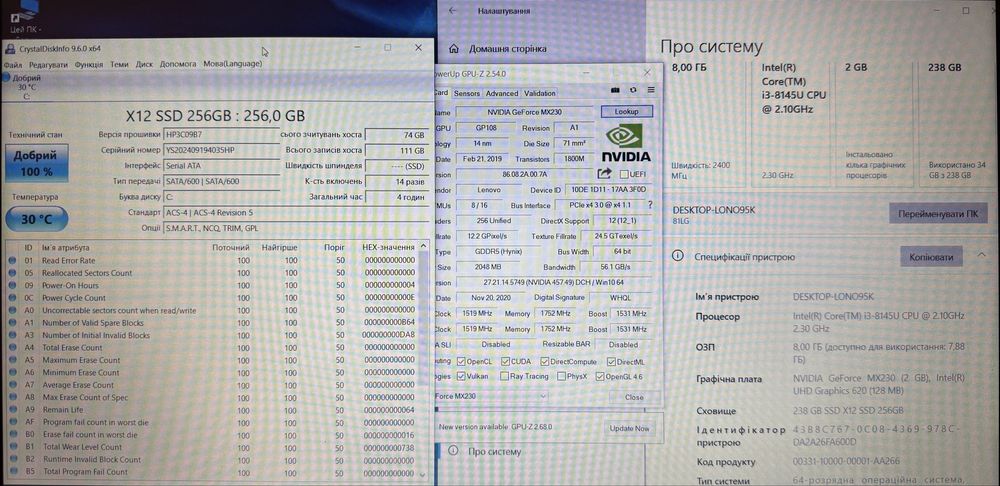The image size is (1000, 486).
Task: Click the Device ID field 10DE 1D11 - 17AA 3F0D
Action: [x=608, y=190]
